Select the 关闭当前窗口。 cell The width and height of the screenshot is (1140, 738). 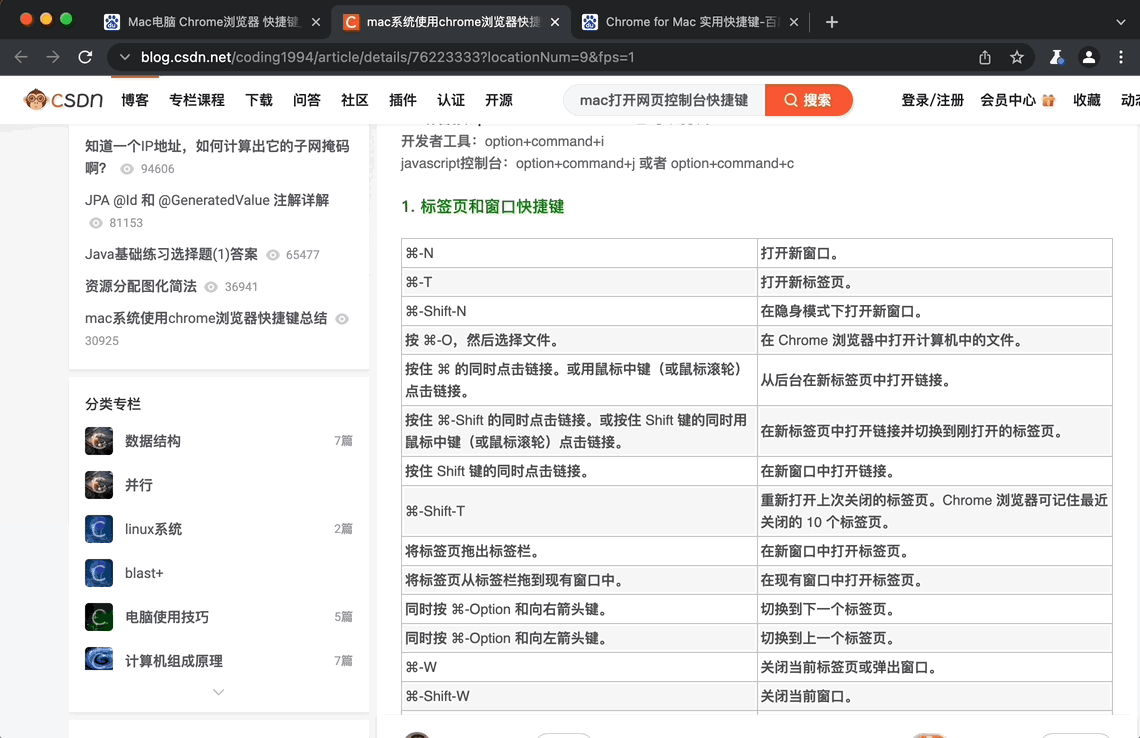click(934, 697)
